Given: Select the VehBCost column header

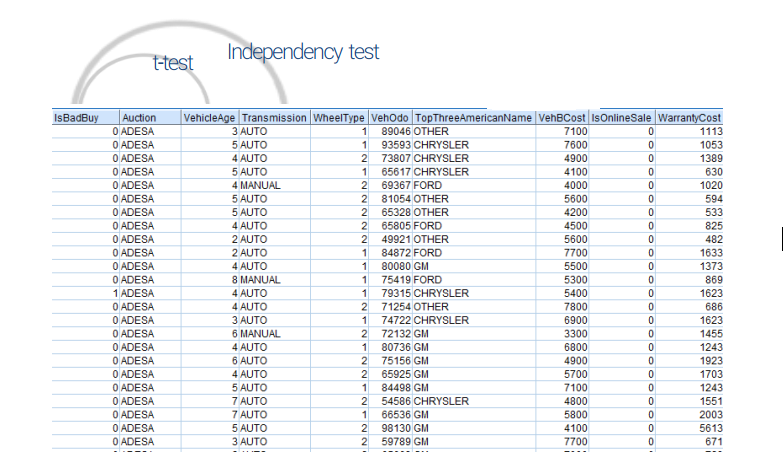Looking at the screenshot, I should coord(561,118).
